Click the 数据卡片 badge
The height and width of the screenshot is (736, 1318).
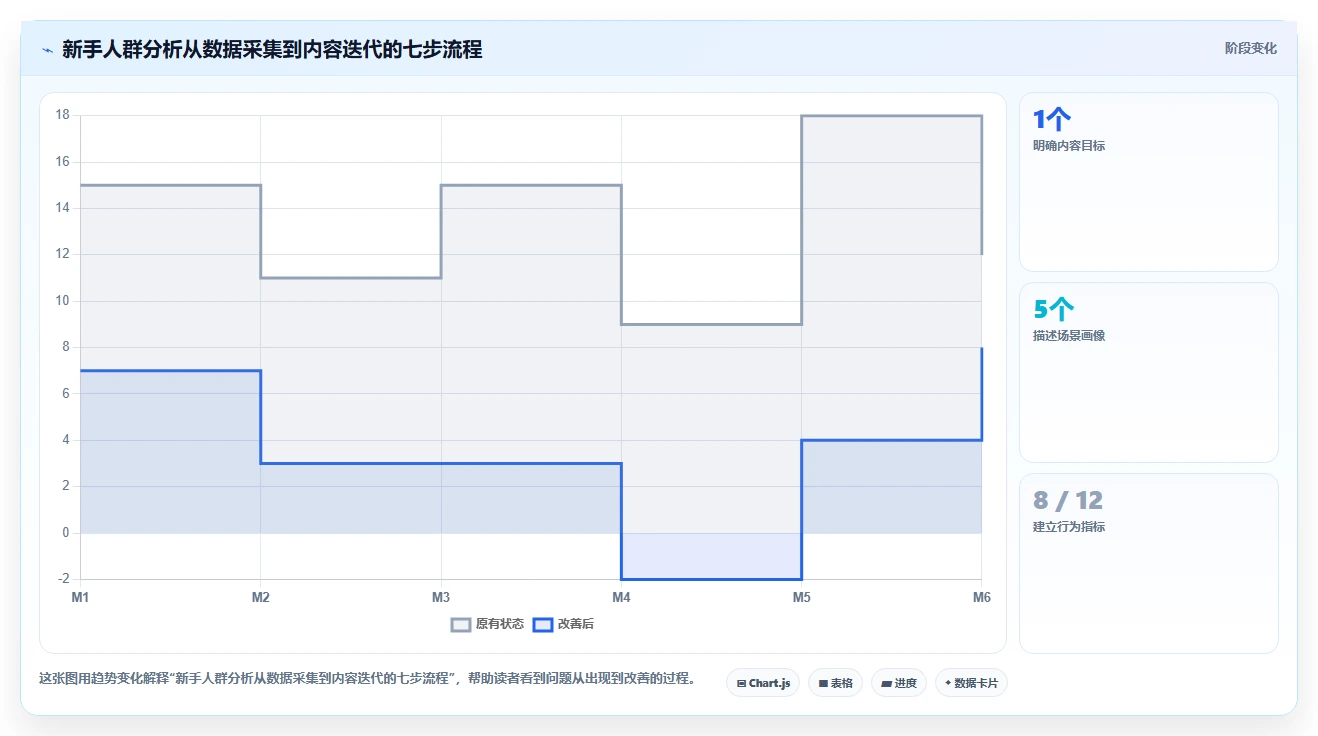coord(972,683)
